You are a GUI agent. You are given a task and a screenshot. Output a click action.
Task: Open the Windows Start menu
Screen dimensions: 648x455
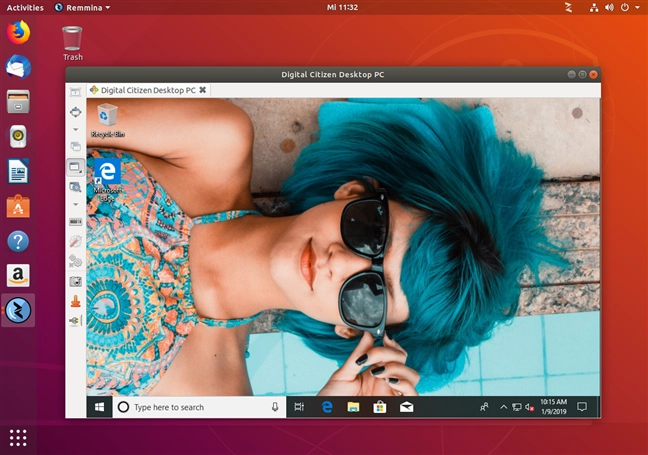pyautogui.click(x=99, y=407)
